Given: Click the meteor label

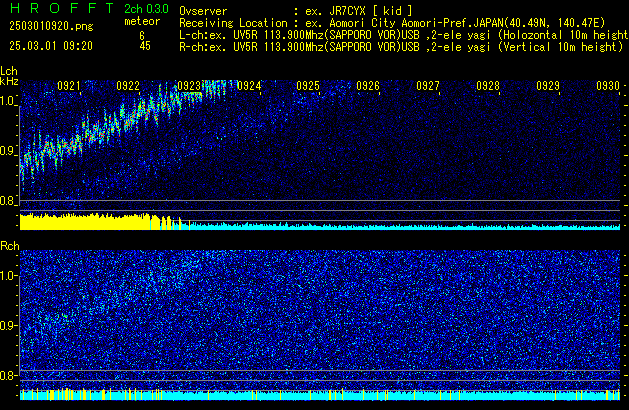Looking at the screenshot, I should point(142,21).
